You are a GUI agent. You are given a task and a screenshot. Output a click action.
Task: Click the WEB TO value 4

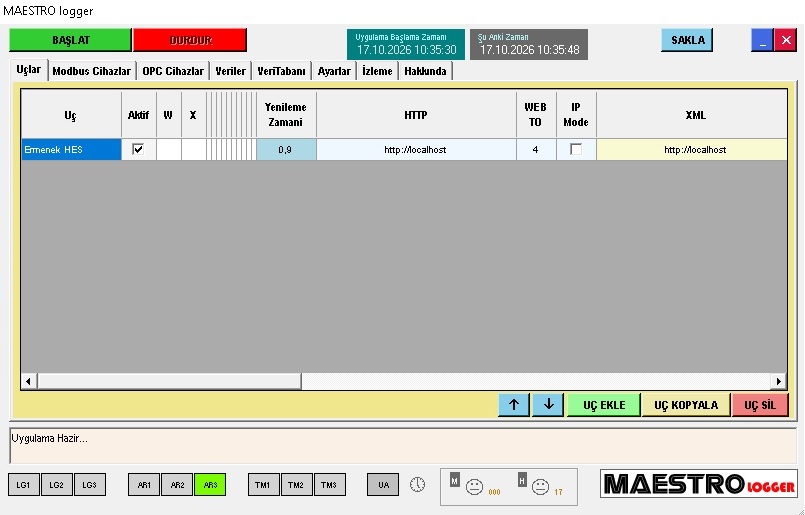coord(536,149)
